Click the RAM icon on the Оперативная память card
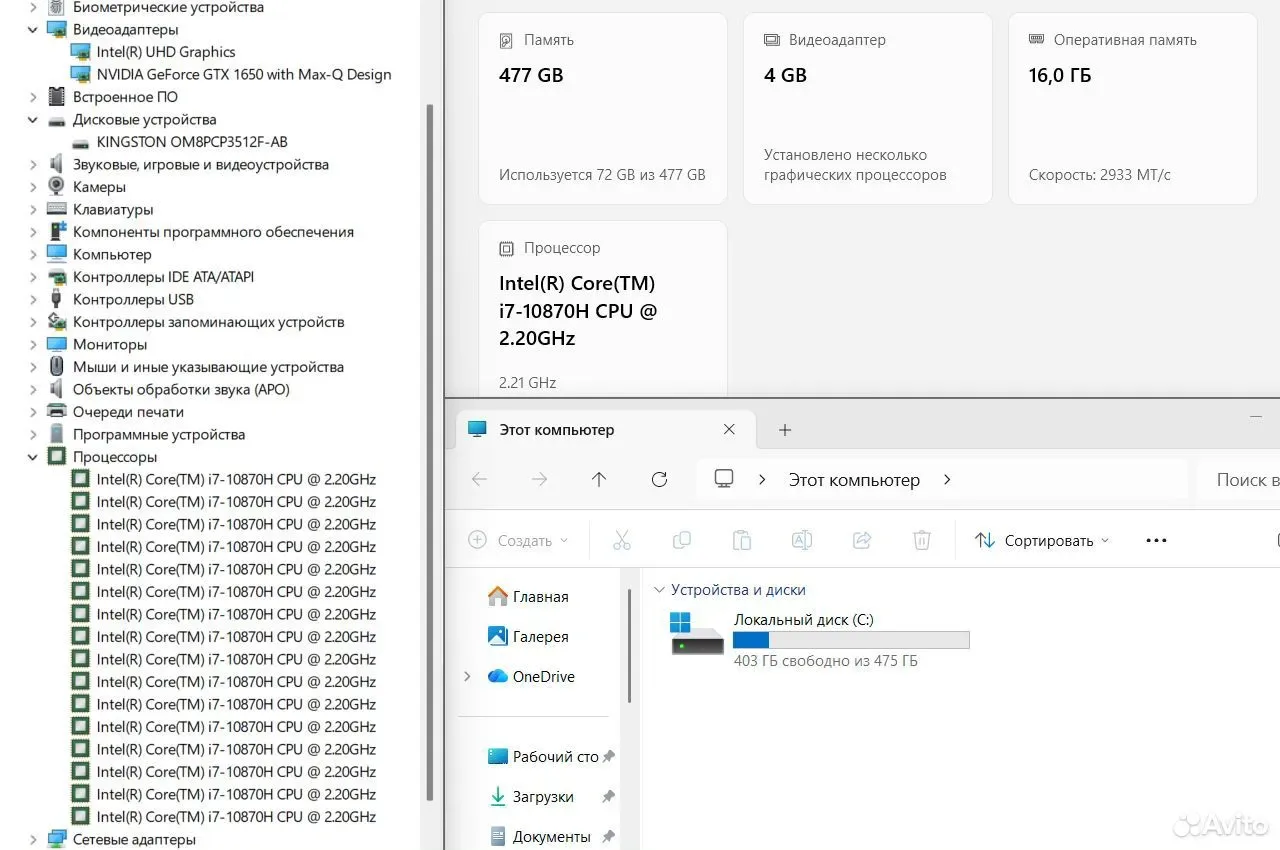 [x=1037, y=40]
